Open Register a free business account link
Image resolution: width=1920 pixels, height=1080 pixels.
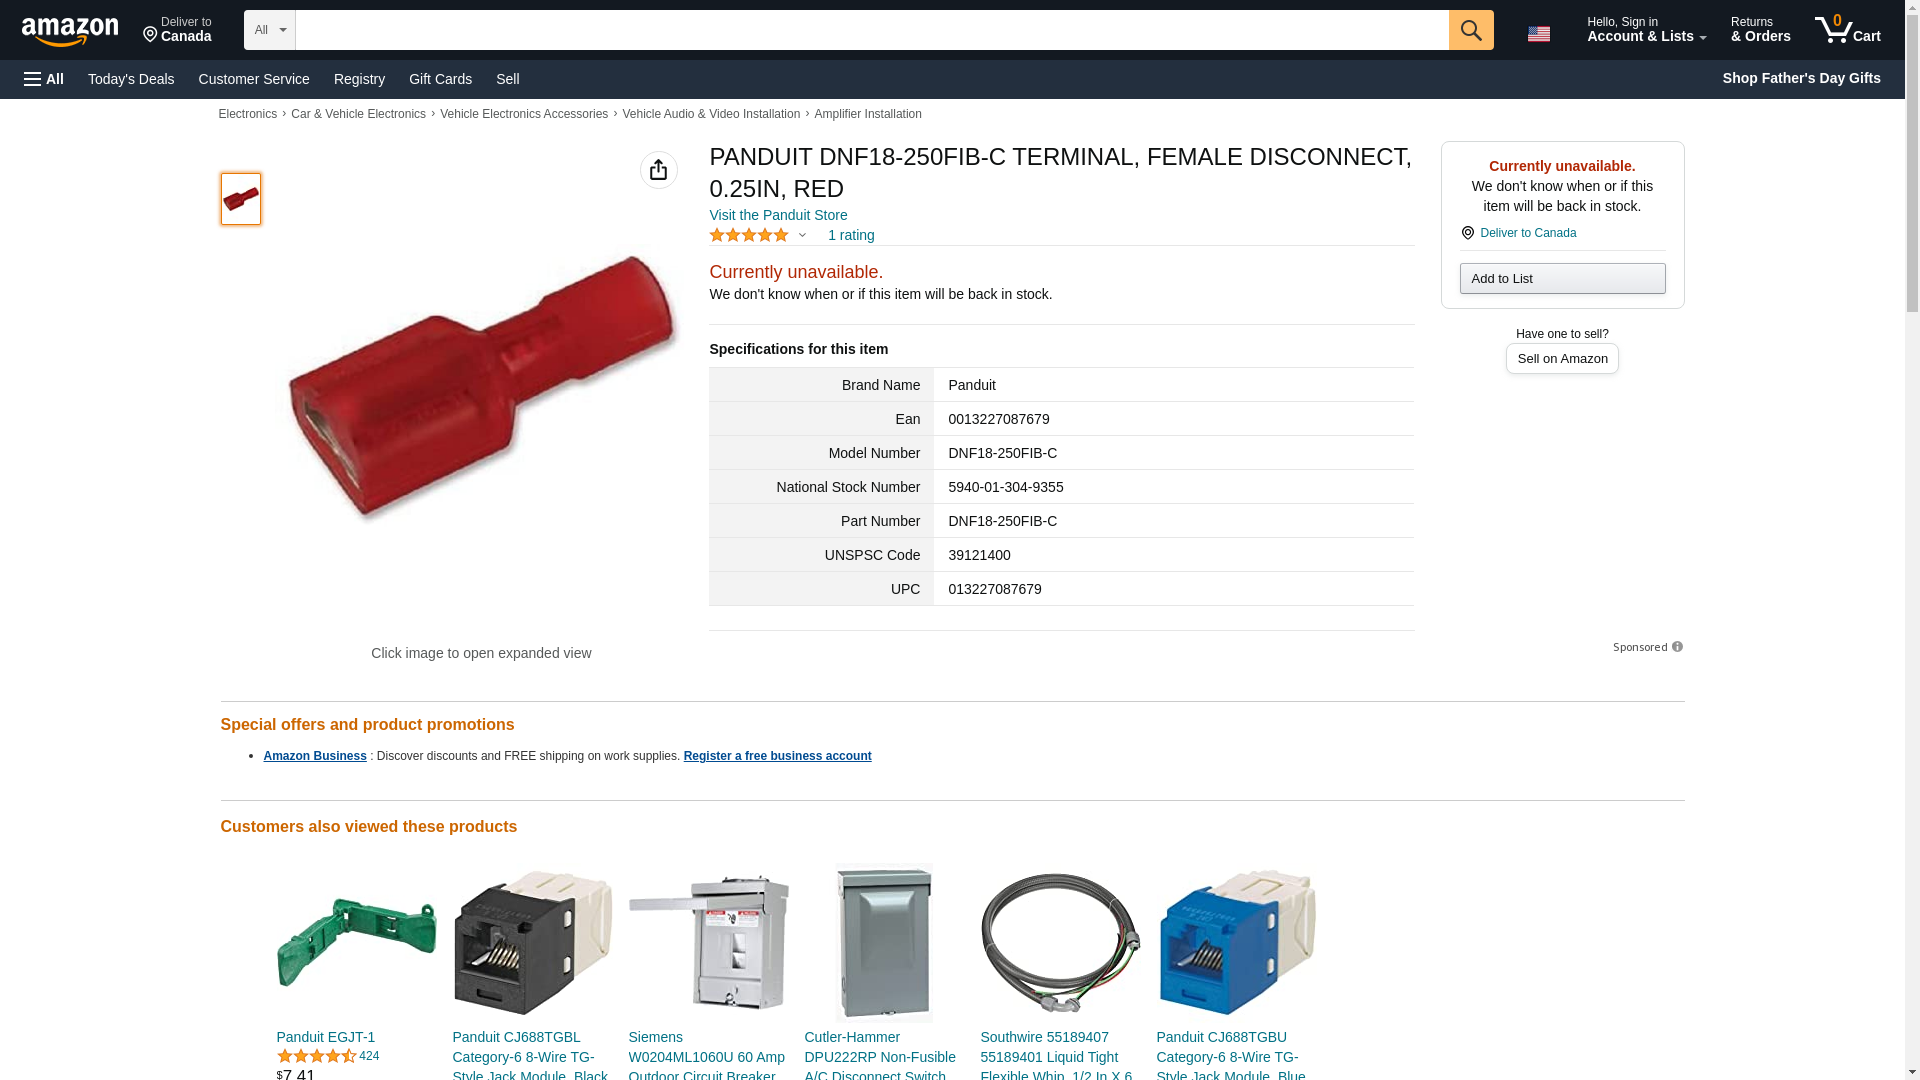coord(777,756)
